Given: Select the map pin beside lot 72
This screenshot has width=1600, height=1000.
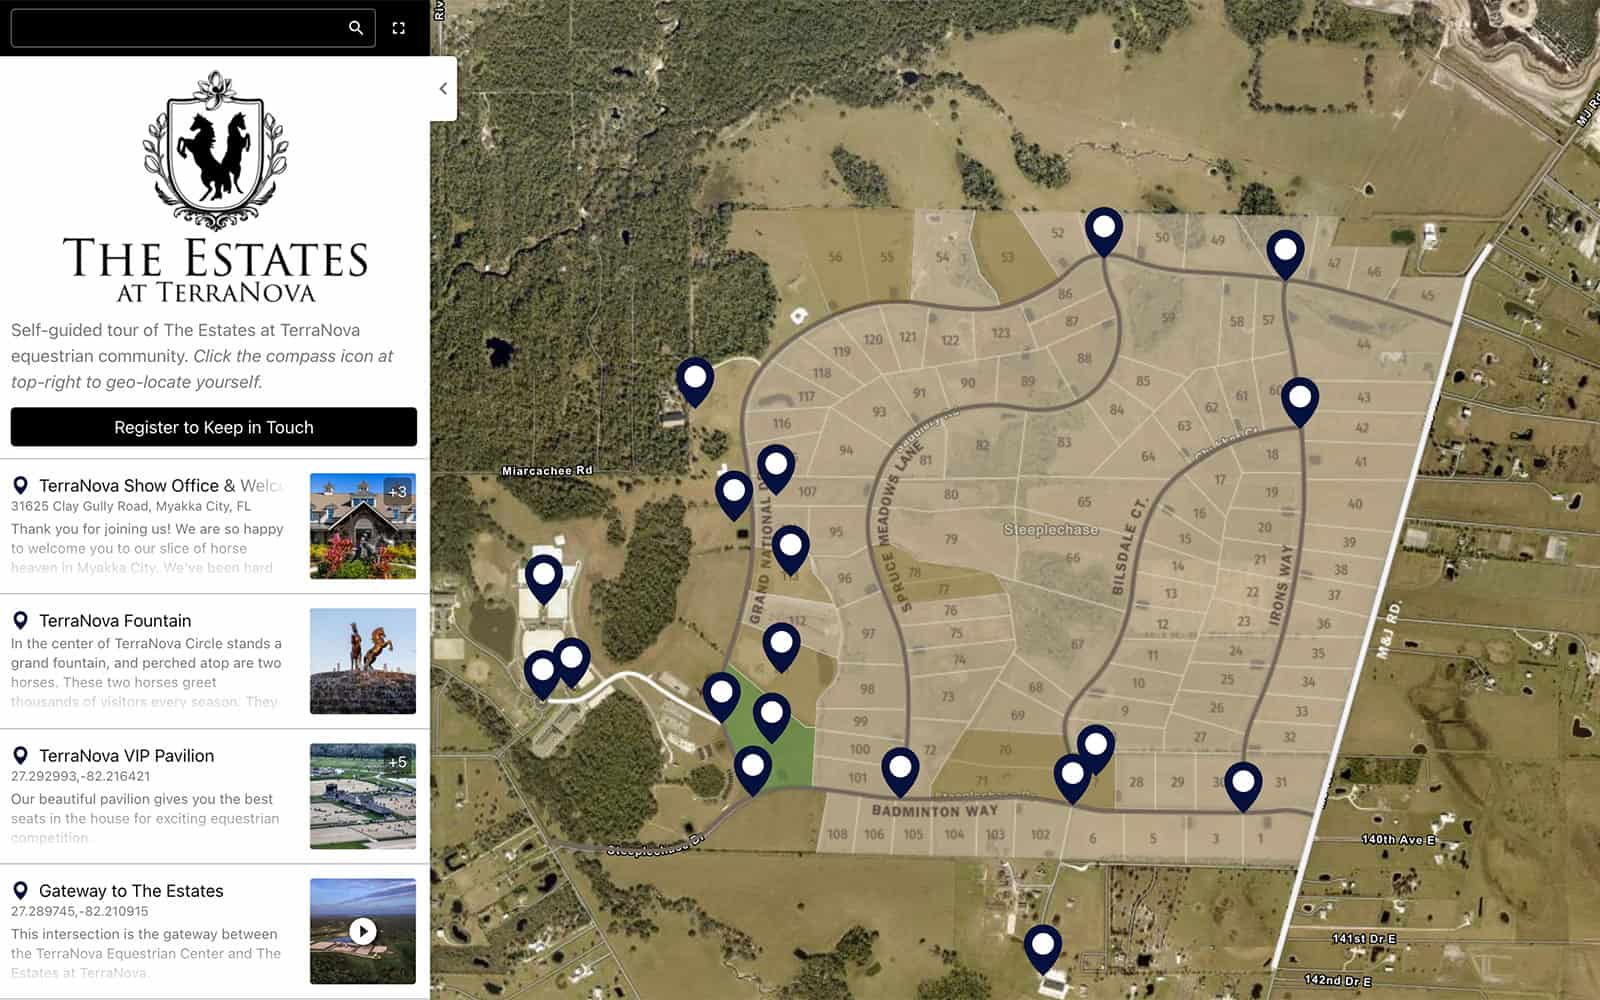Looking at the screenshot, I should click(x=900, y=773).
